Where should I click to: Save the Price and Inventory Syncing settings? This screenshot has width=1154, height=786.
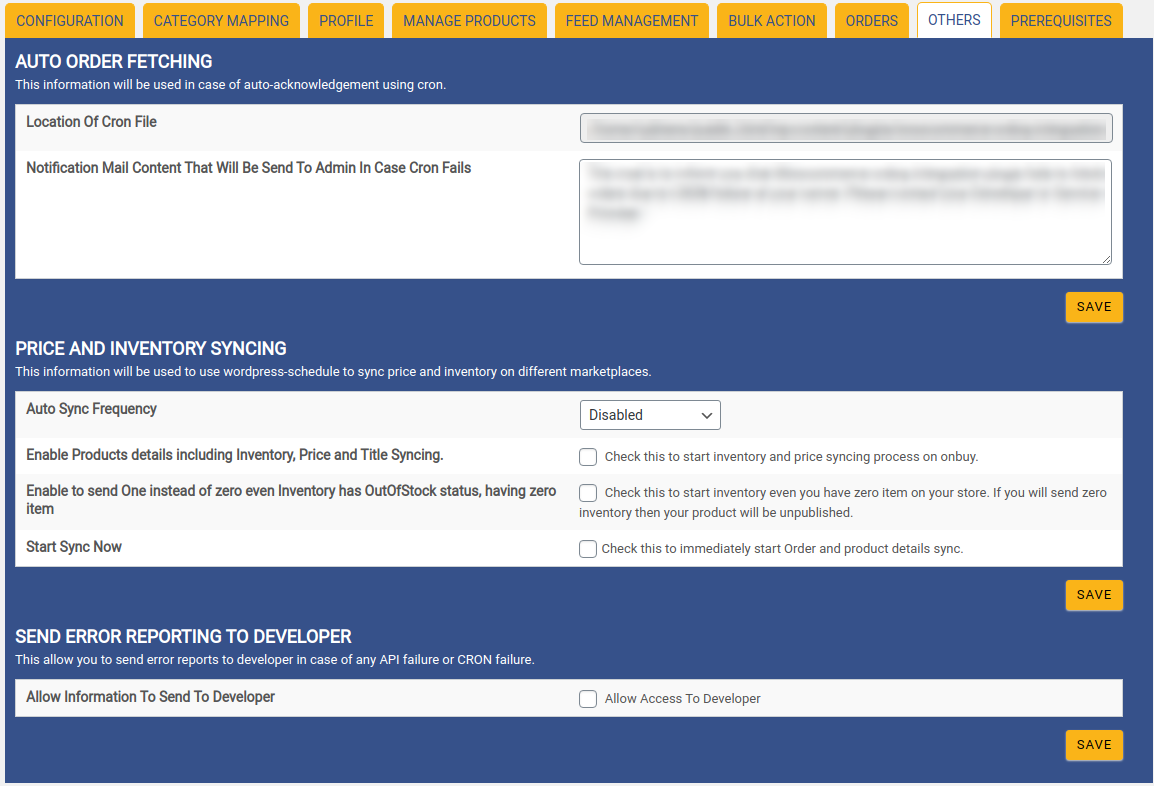(1094, 595)
